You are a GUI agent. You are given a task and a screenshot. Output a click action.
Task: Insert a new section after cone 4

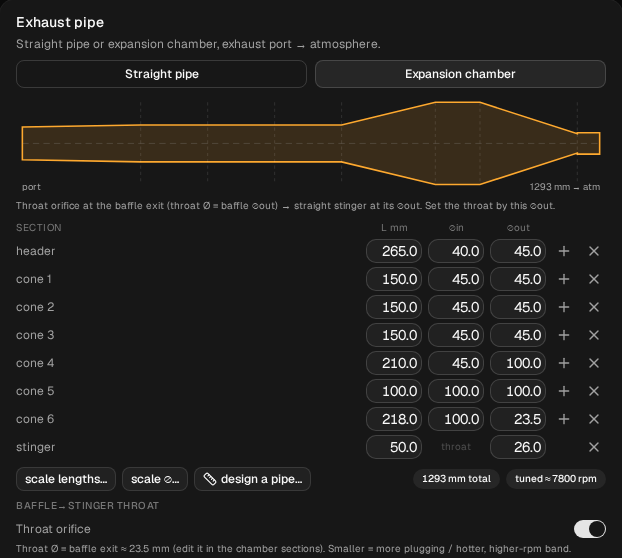coord(564,363)
